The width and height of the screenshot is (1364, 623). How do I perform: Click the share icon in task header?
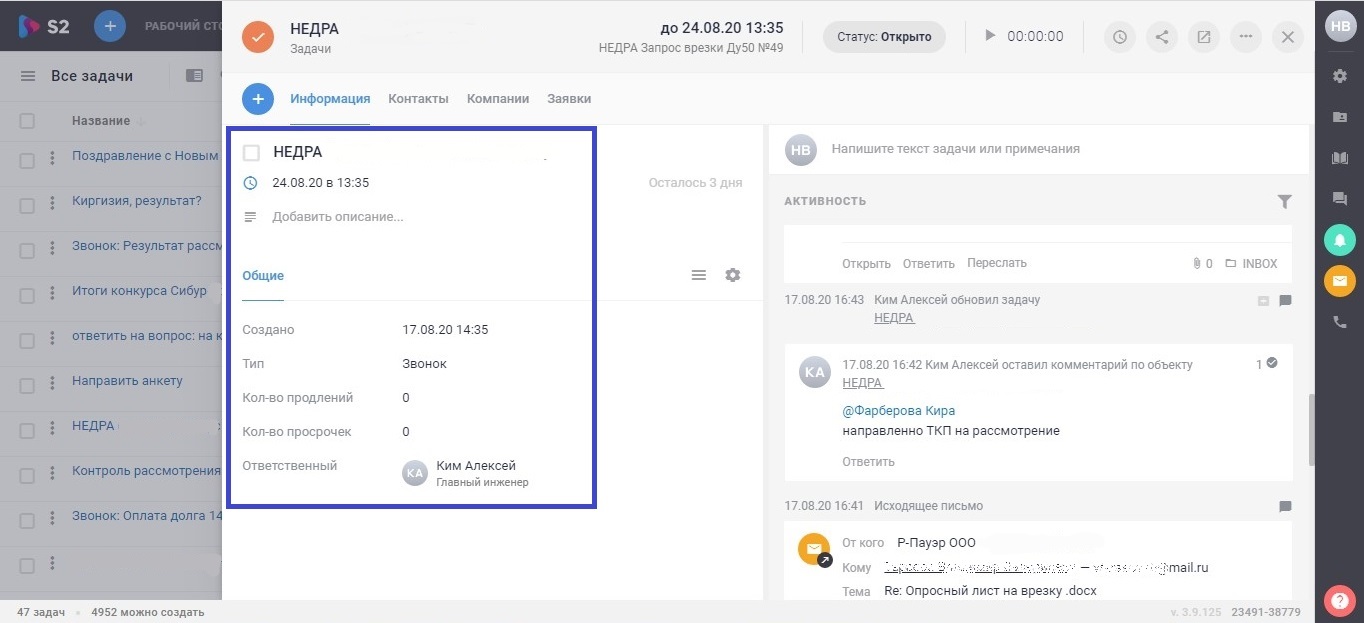point(1161,37)
